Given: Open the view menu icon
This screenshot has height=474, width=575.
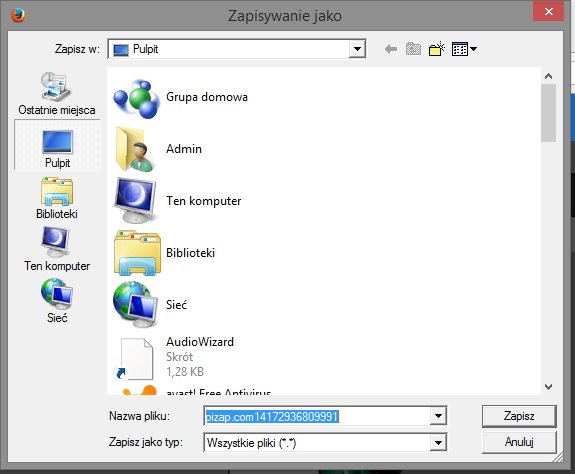Looking at the screenshot, I should [464, 49].
